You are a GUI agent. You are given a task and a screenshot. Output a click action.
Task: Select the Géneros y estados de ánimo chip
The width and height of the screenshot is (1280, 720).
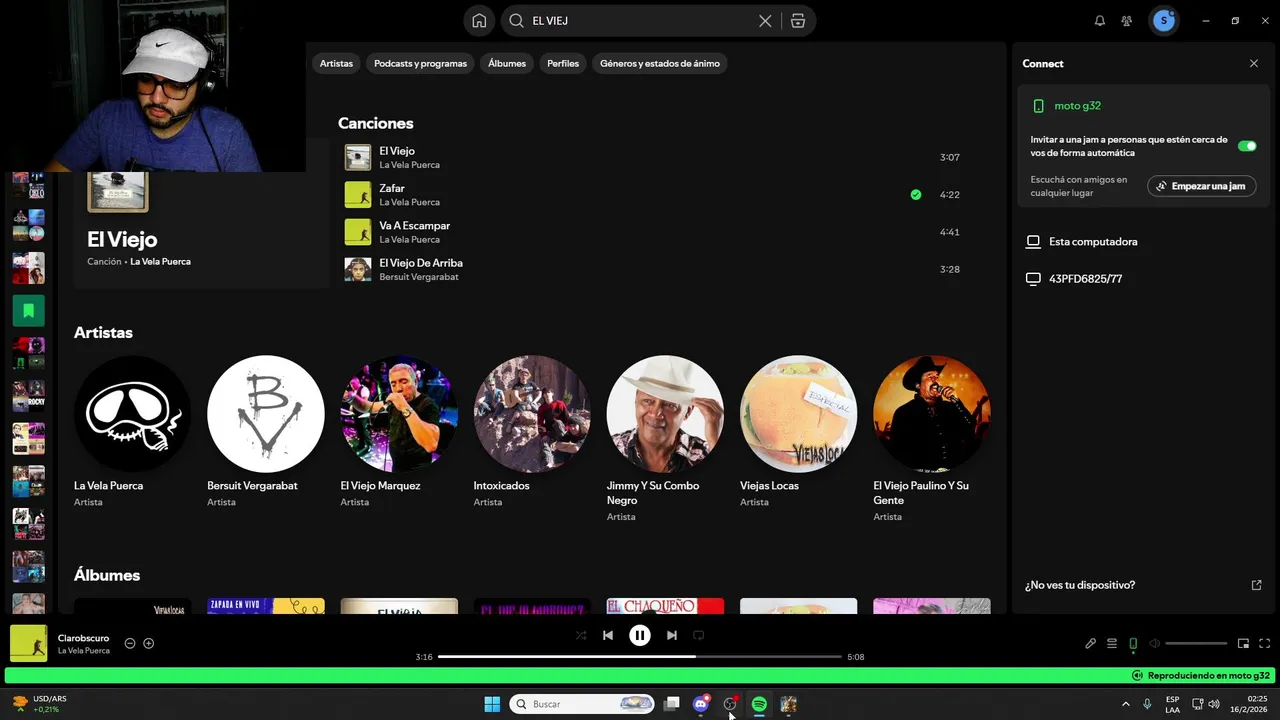(x=660, y=63)
